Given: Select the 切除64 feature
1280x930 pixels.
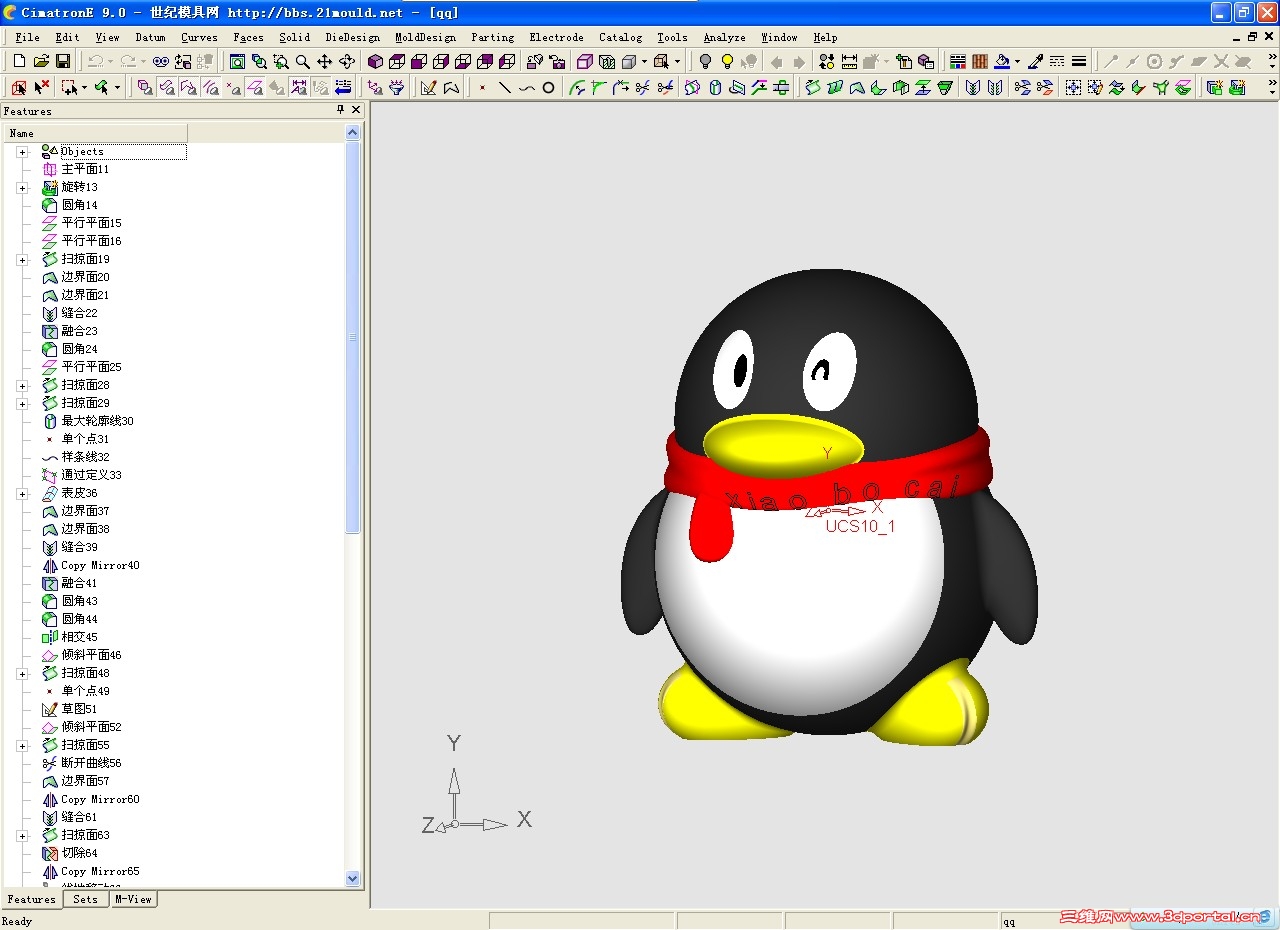Looking at the screenshot, I should (x=79, y=854).
